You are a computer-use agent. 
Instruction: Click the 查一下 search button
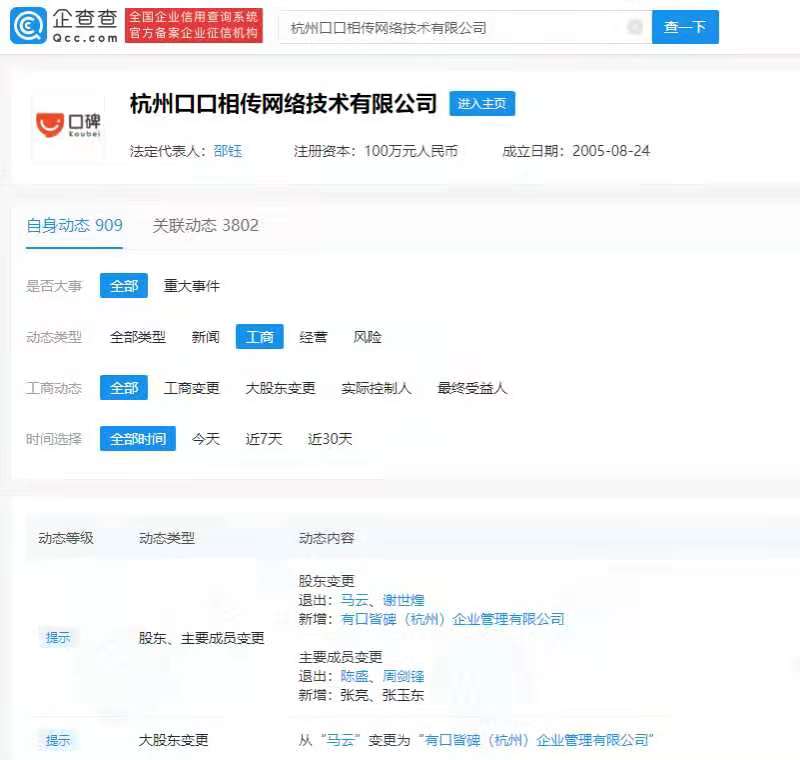(x=685, y=27)
